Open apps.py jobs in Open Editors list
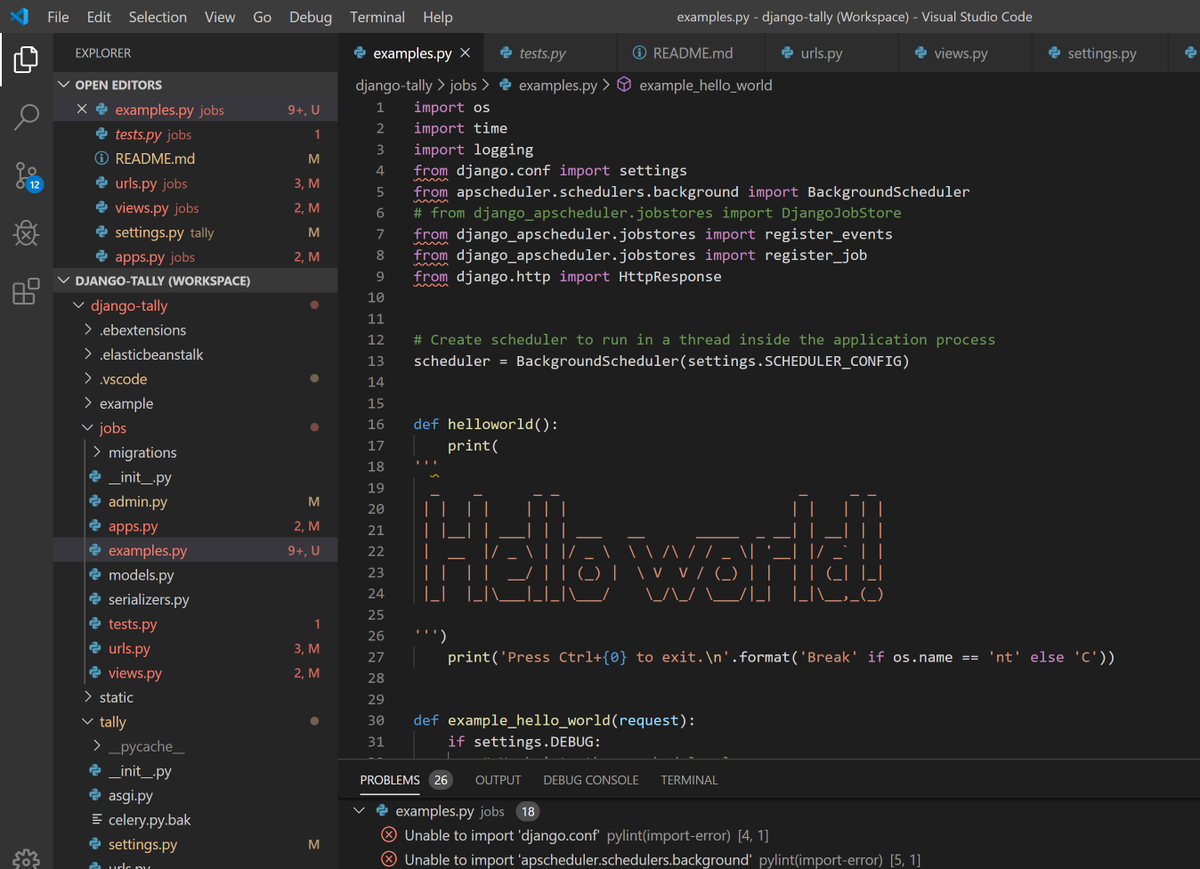The width and height of the screenshot is (1200, 869). pyautogui.click(x=195, y=257)
